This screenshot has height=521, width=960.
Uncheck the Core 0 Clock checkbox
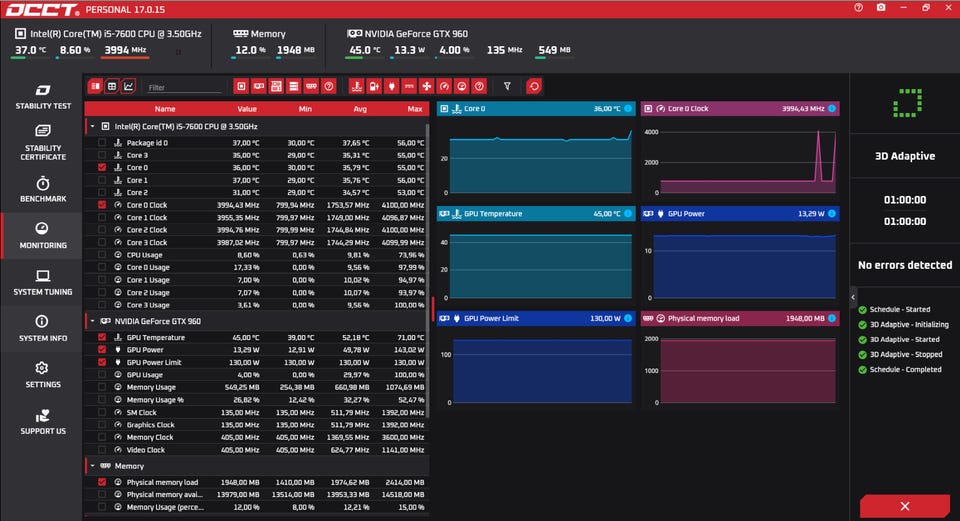[102, 204]
